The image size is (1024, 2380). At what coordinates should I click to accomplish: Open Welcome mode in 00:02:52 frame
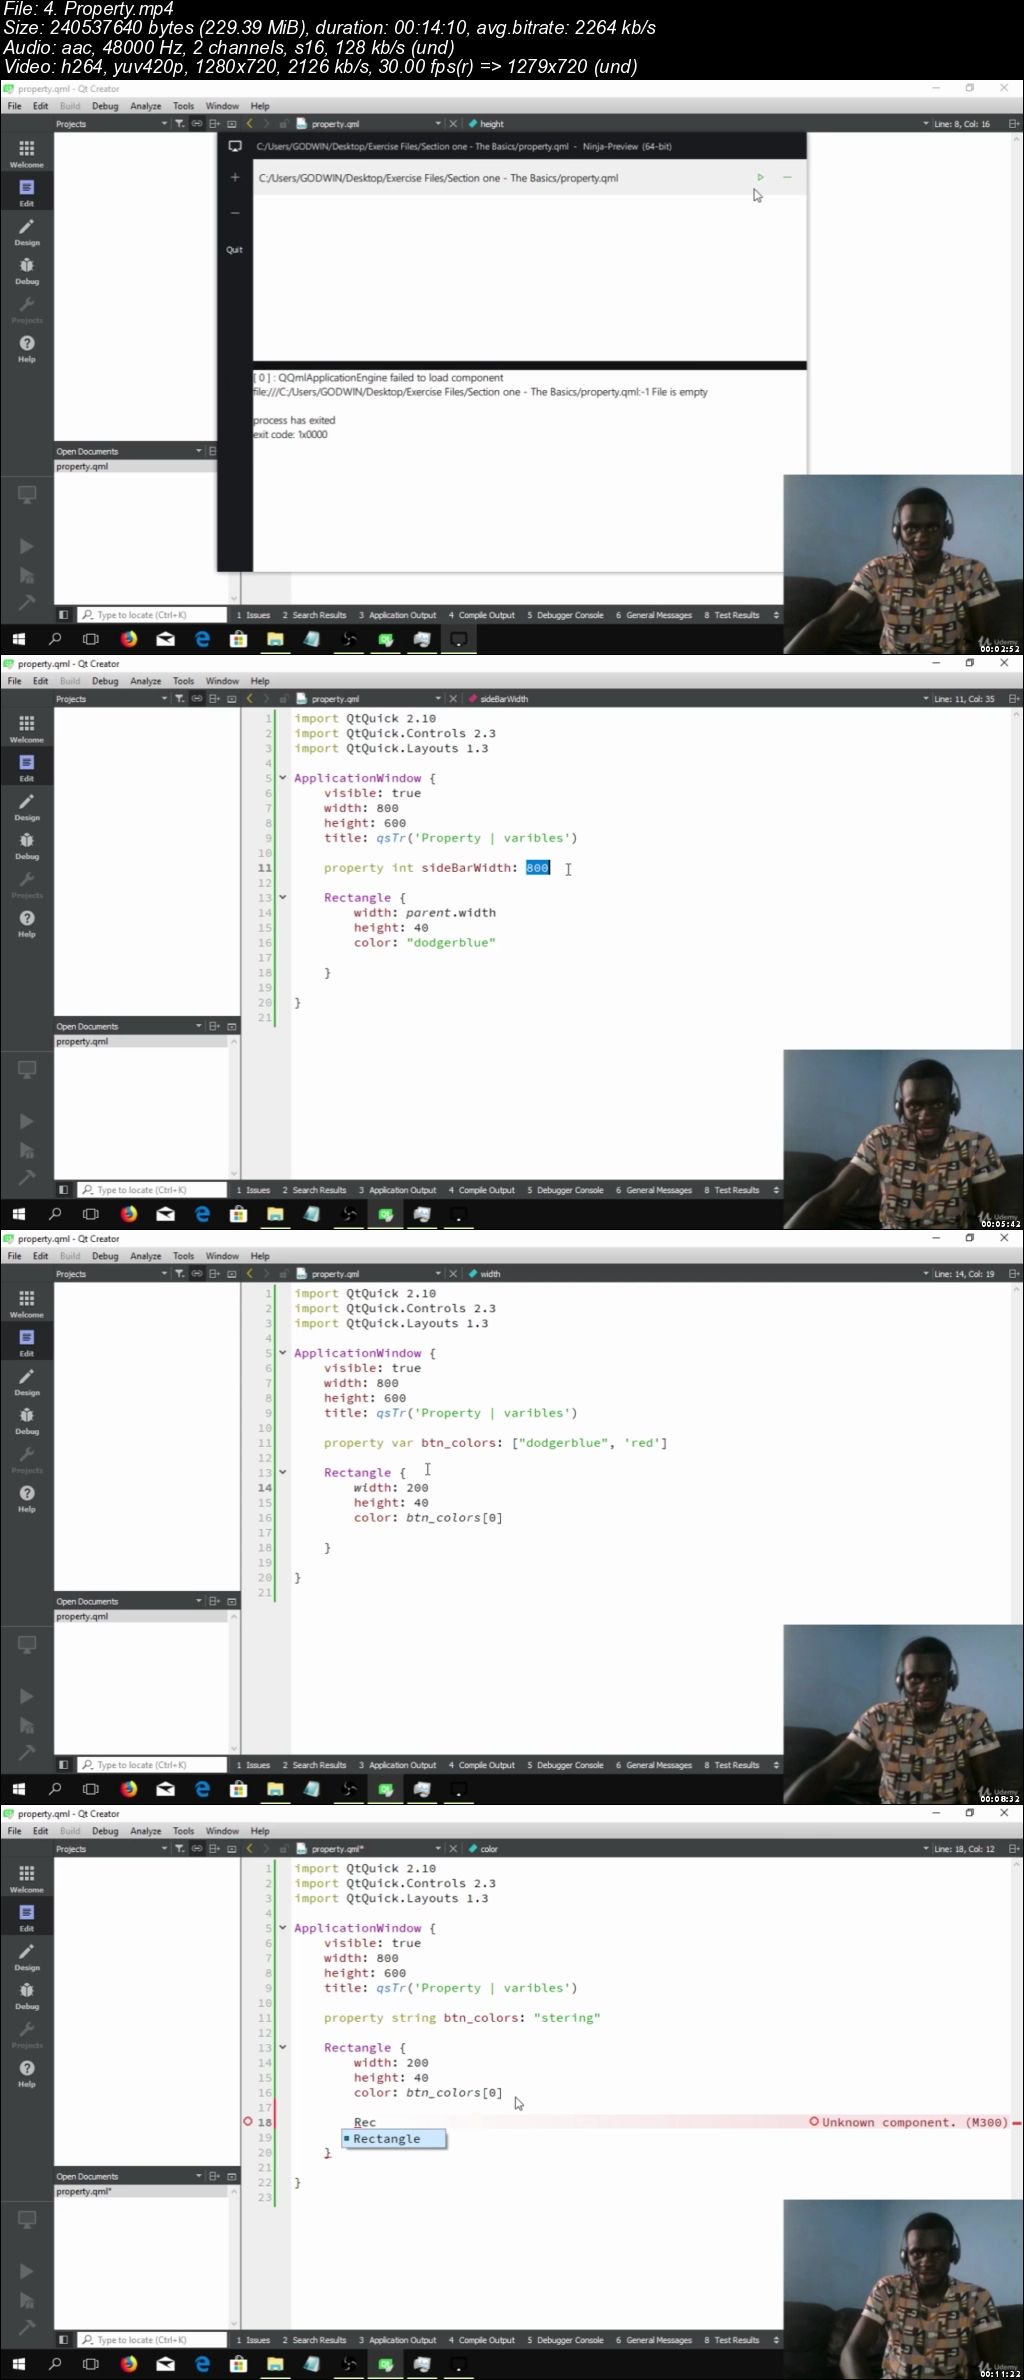(27, 154)
